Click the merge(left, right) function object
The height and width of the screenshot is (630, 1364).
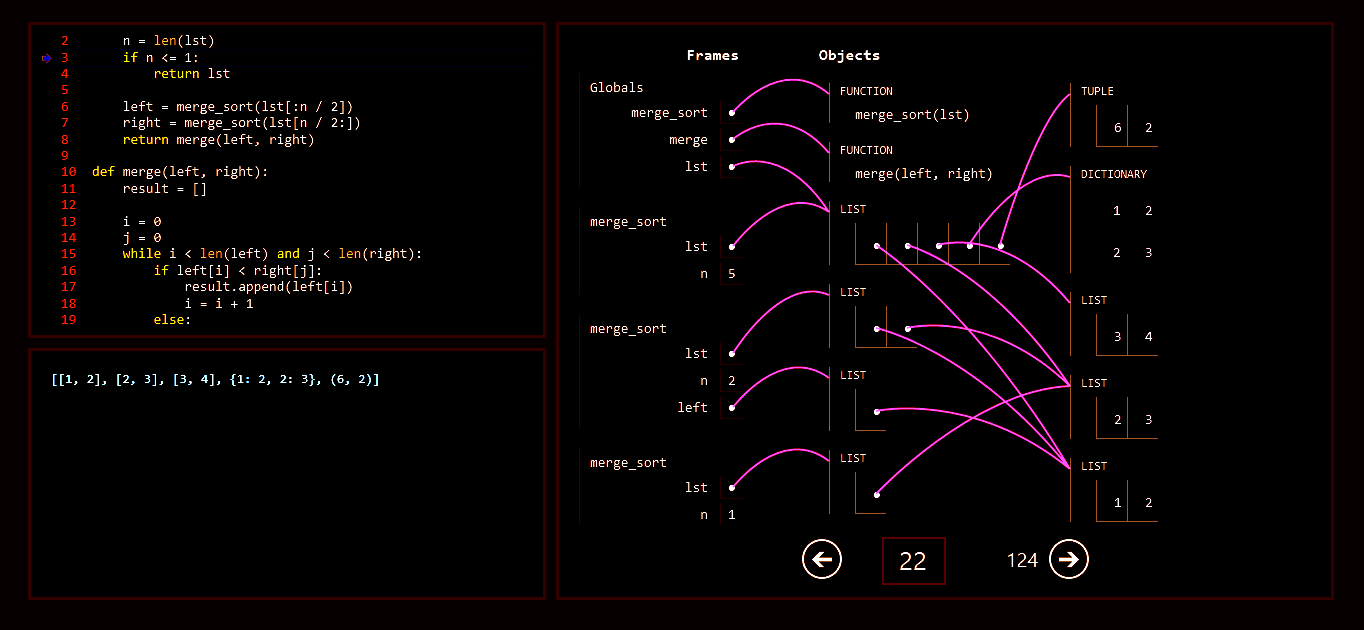coord(923,174)
